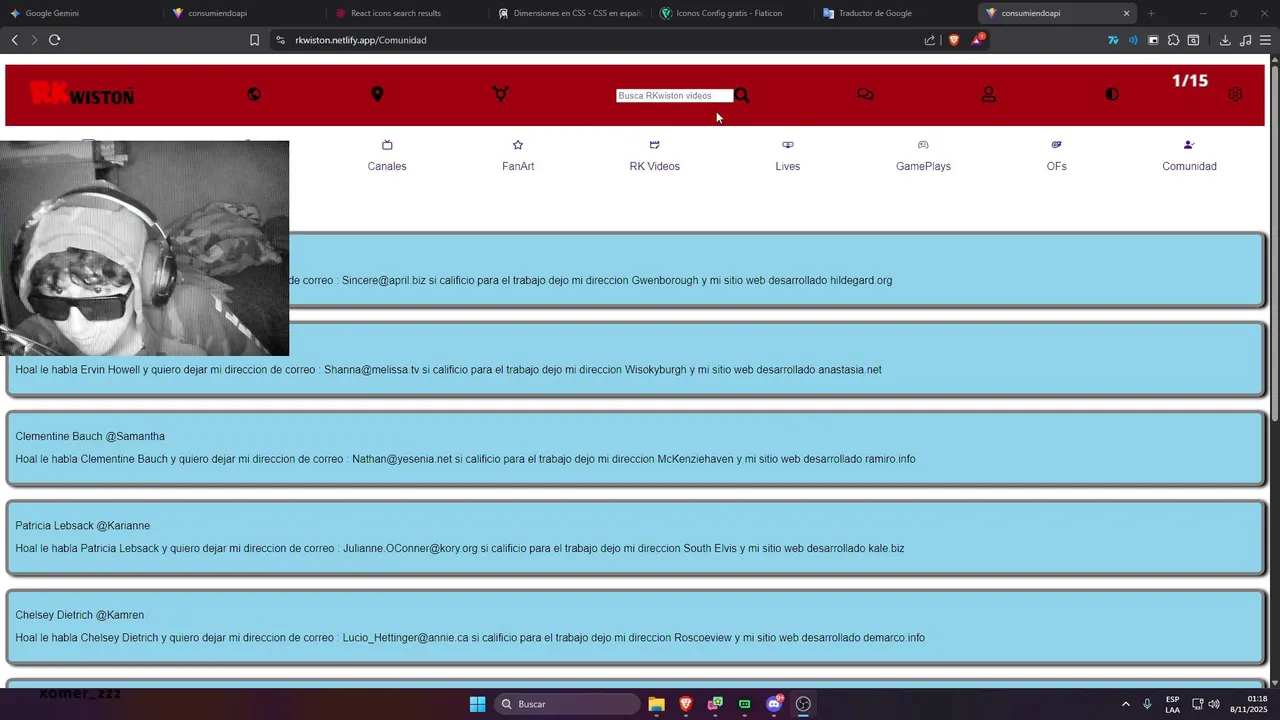Switch to the Google Gemini browser tab
This screenshot has height=720, width=1280.
80,13
